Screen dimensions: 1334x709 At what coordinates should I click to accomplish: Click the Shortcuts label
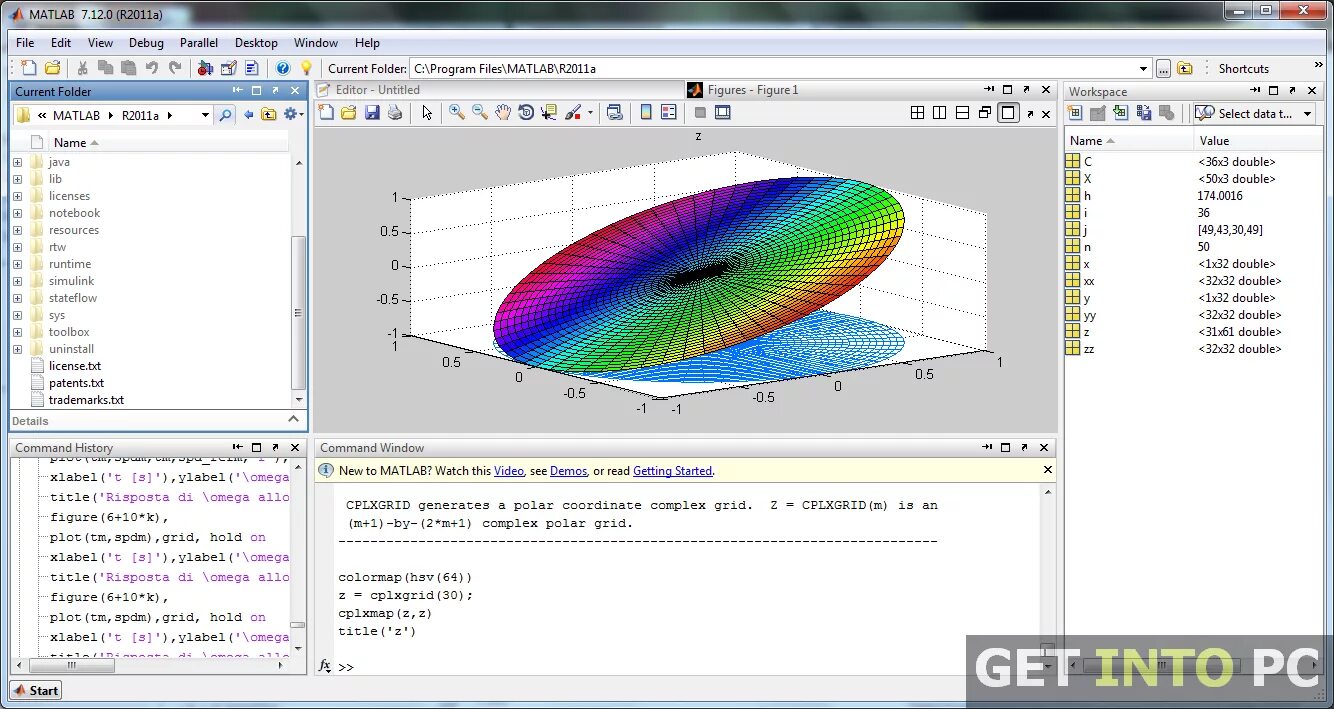tap(1243, 68)
